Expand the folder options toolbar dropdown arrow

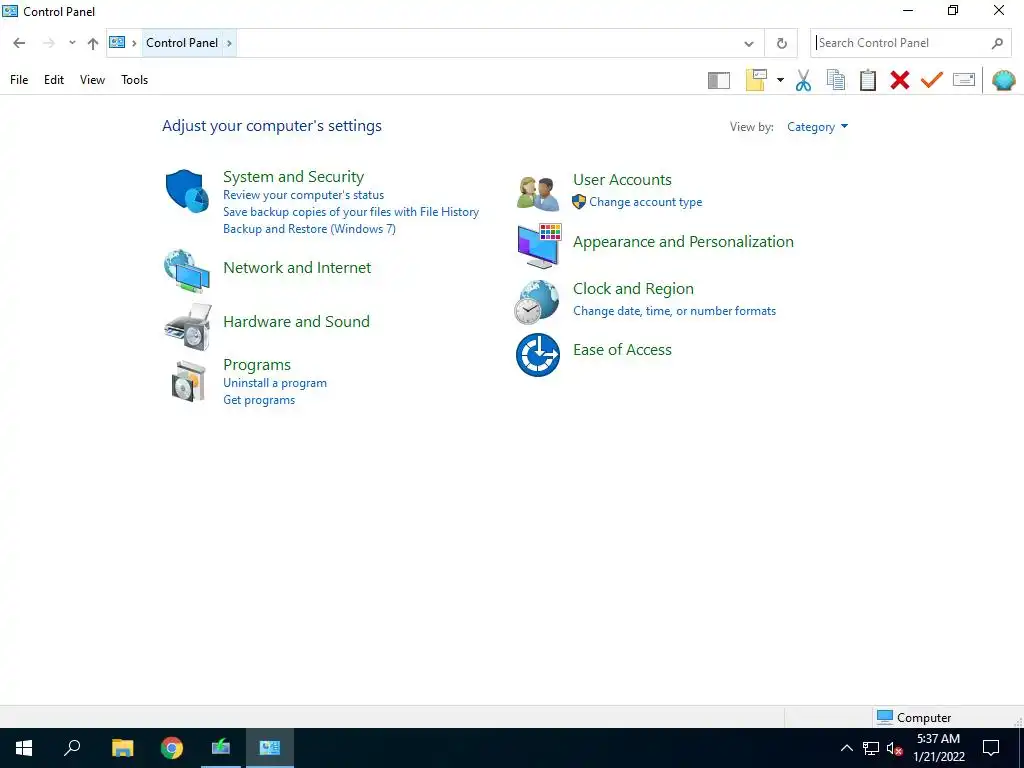point(780,80)
